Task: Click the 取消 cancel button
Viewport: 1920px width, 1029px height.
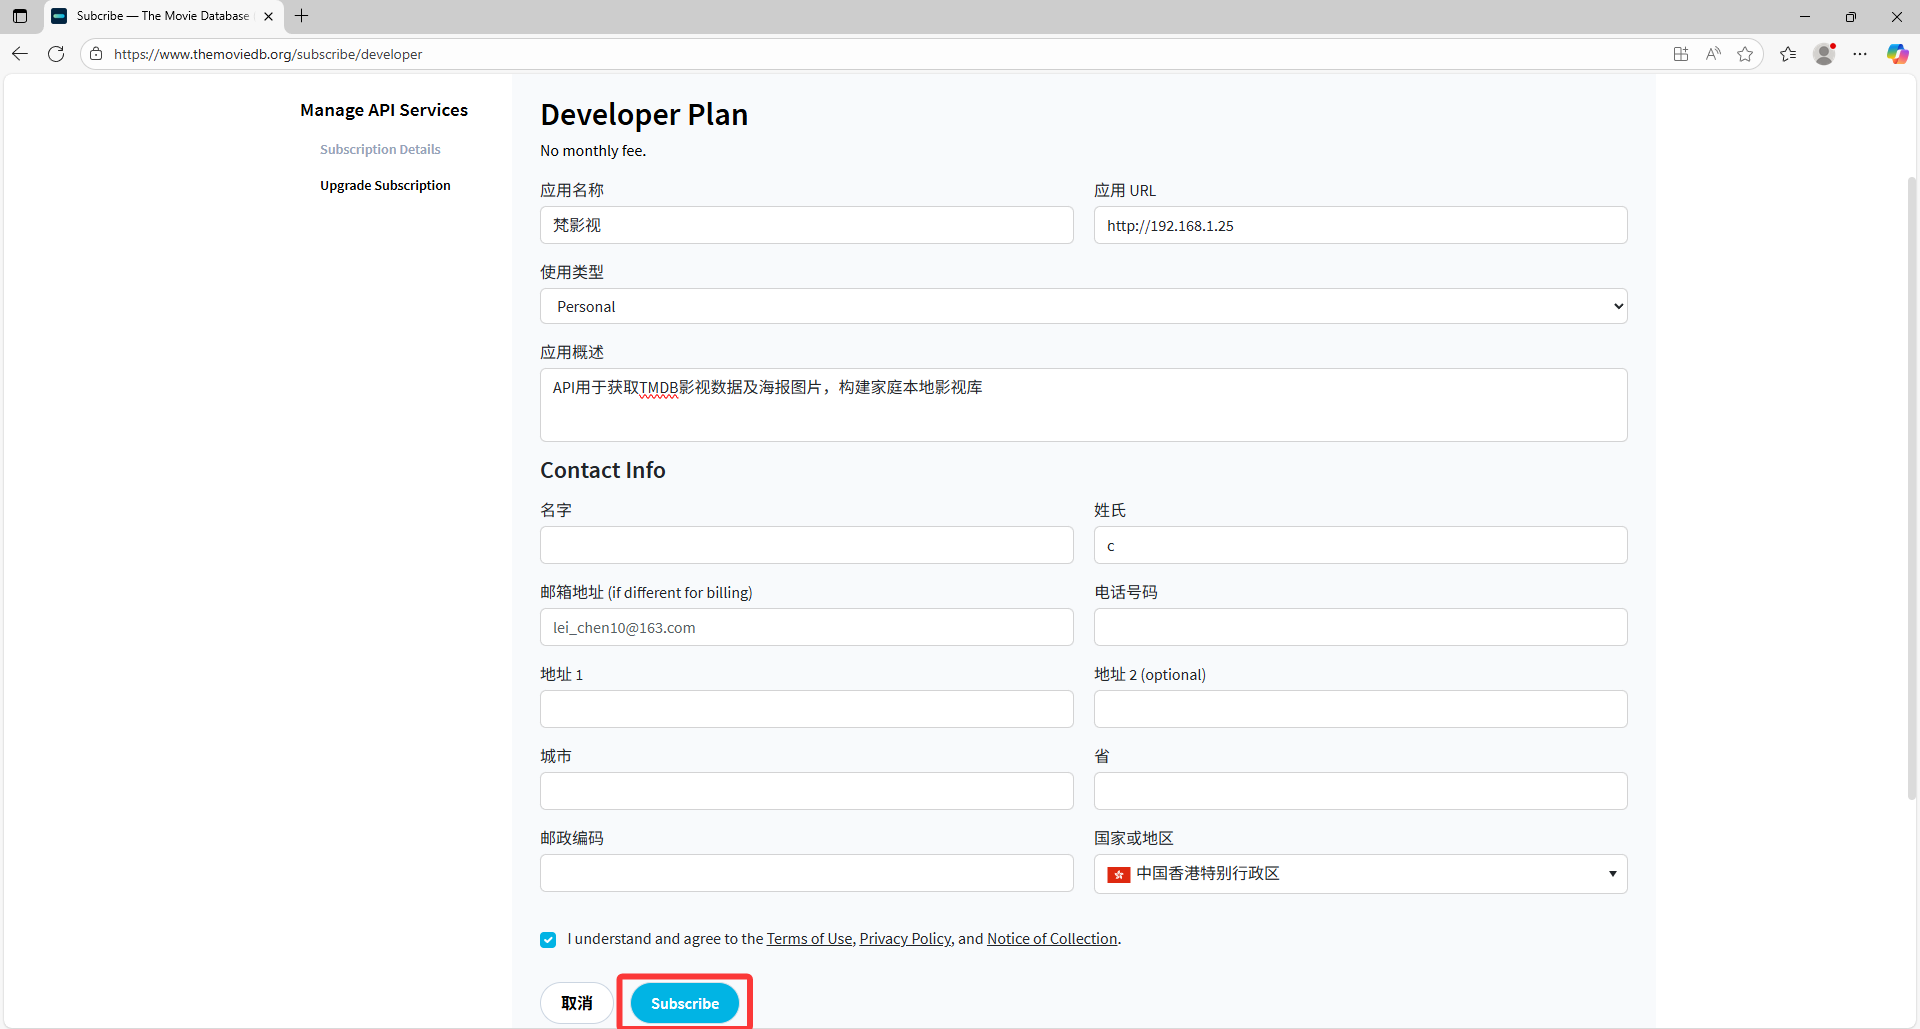Action: point(577,1003)
